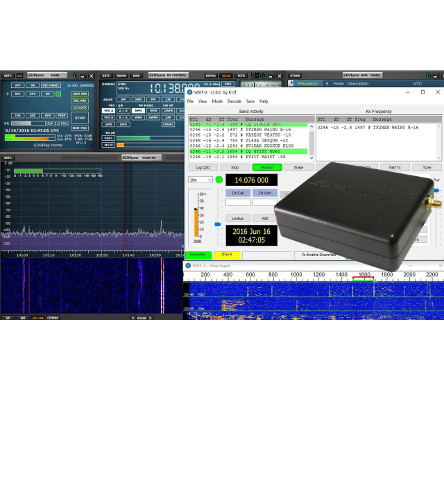Click the Log QSO button
The width and height of the screenshot is (444, 486).
click(x=203, y=167)
